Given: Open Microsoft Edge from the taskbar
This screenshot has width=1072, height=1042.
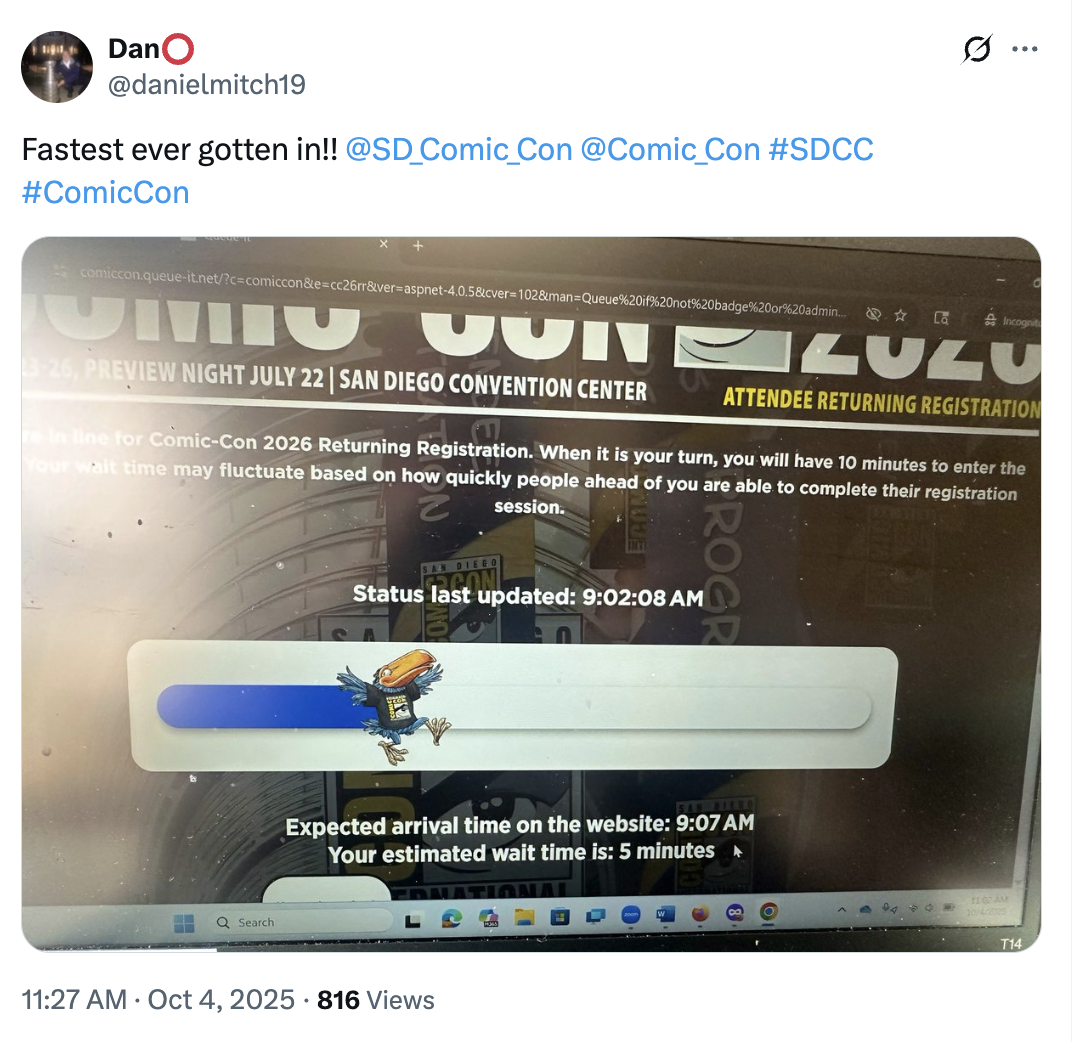Looking at the screenshot, I should click(x=451, y=918).
